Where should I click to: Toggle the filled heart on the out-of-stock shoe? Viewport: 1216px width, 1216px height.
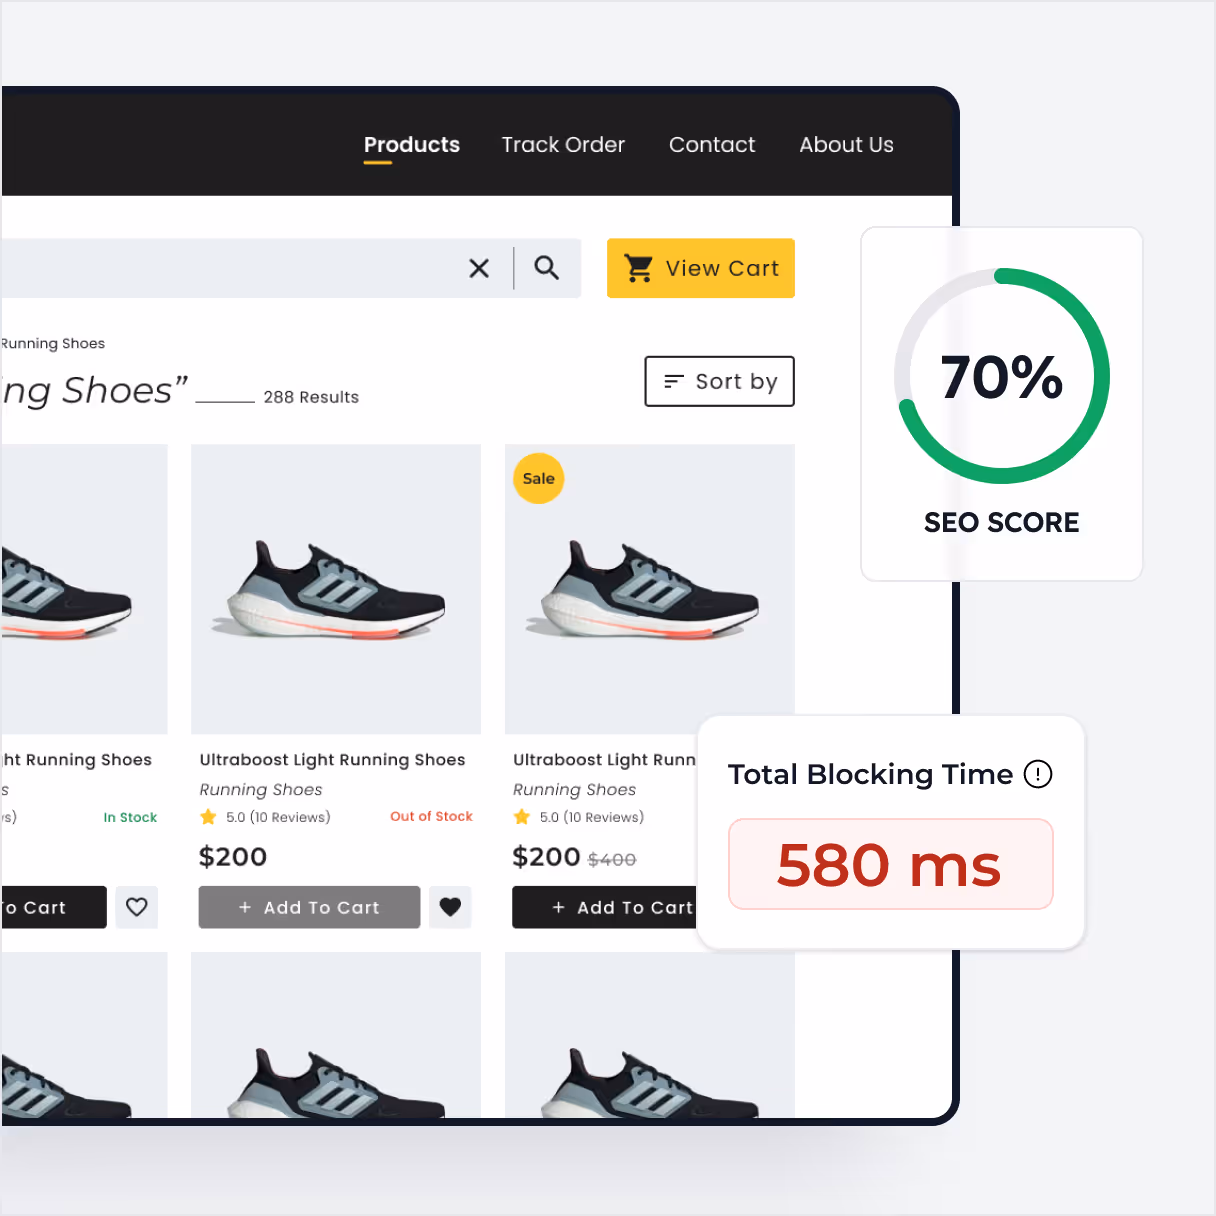click(450, 907)
